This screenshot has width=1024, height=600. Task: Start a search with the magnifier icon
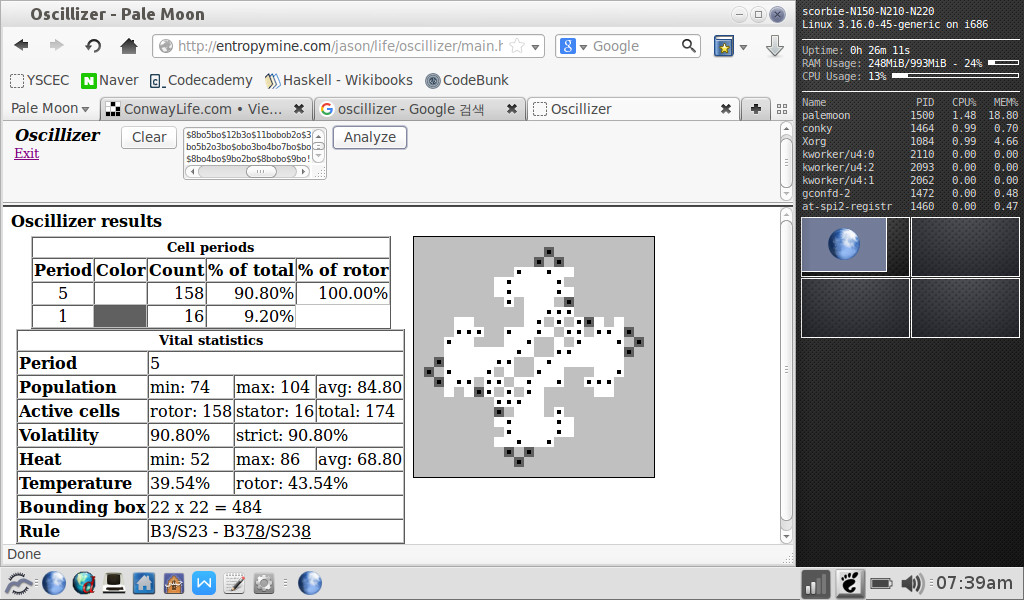[688, 46]
